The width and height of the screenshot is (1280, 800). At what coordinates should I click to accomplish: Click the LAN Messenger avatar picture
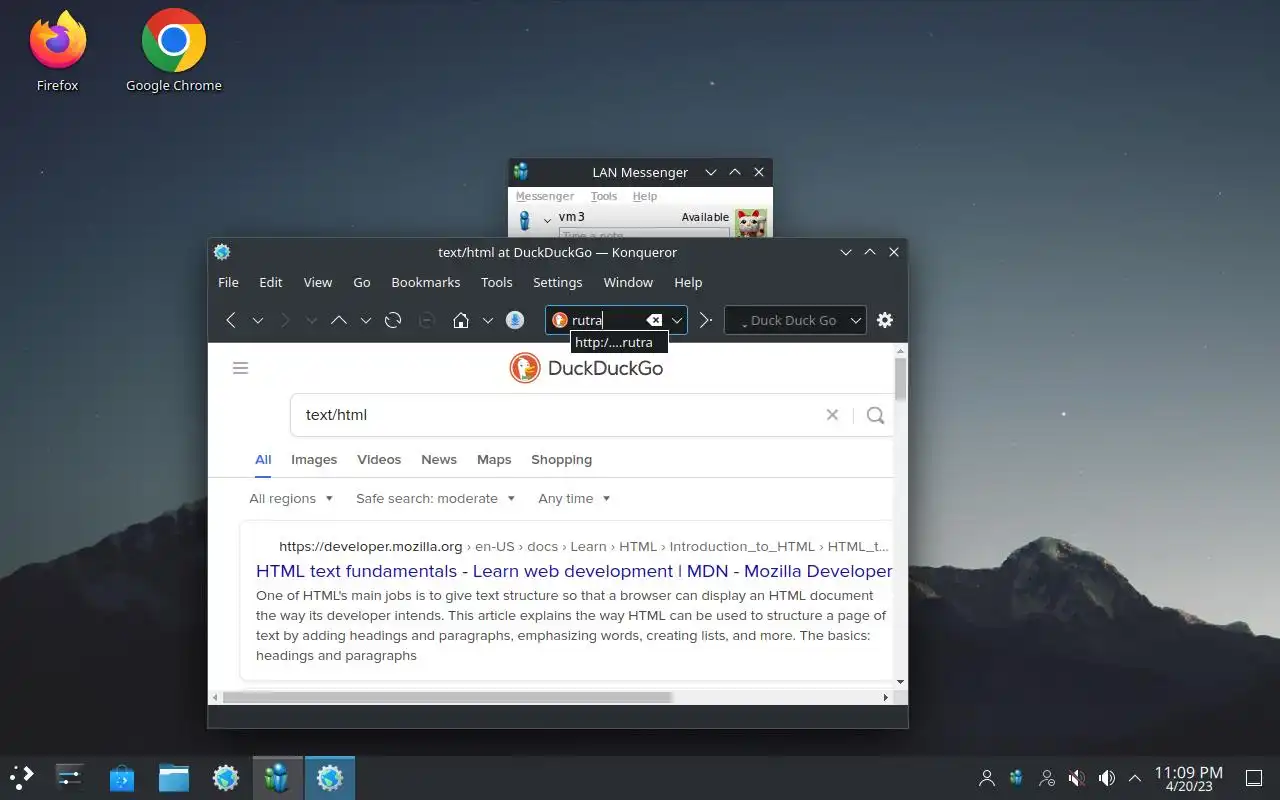click(750, 223)
